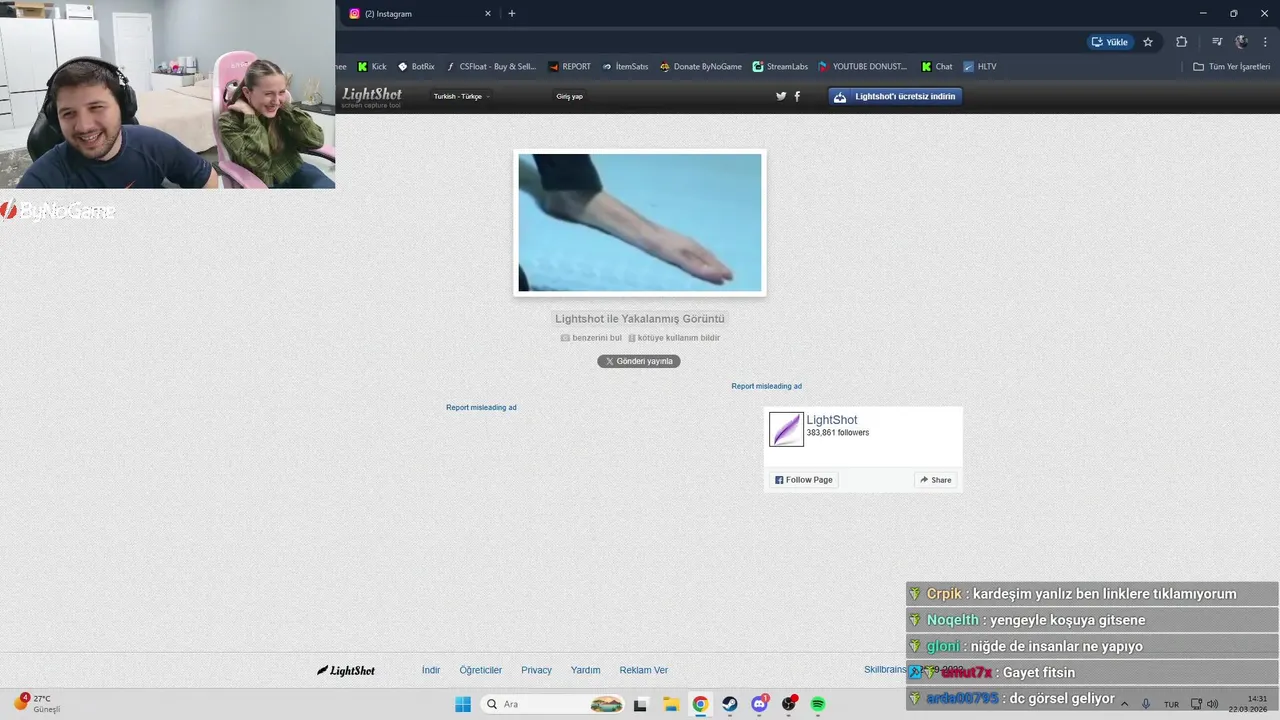
Task: Open the StreamLabs bookmark
Action: pyautogui.click(x=780, y=67)
